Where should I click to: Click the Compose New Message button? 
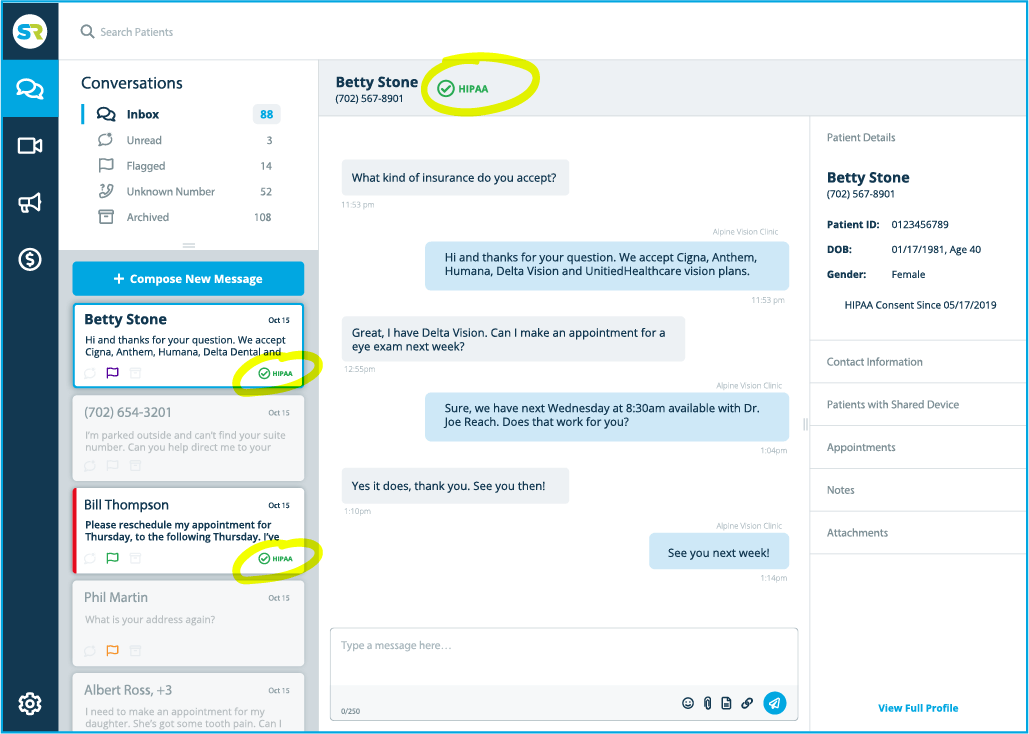(x=188, y=279)
